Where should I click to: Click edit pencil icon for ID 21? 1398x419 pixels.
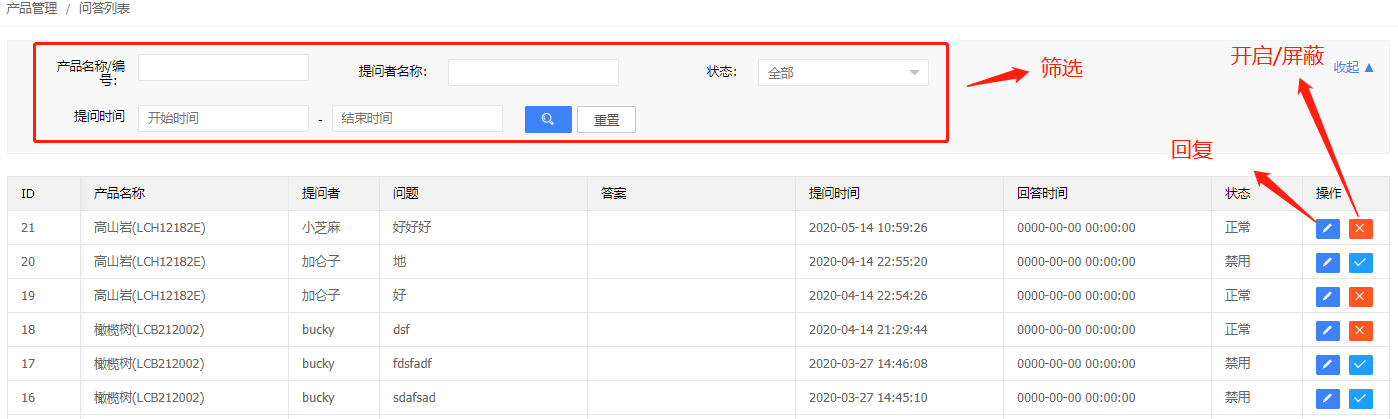click(1328, 229)
